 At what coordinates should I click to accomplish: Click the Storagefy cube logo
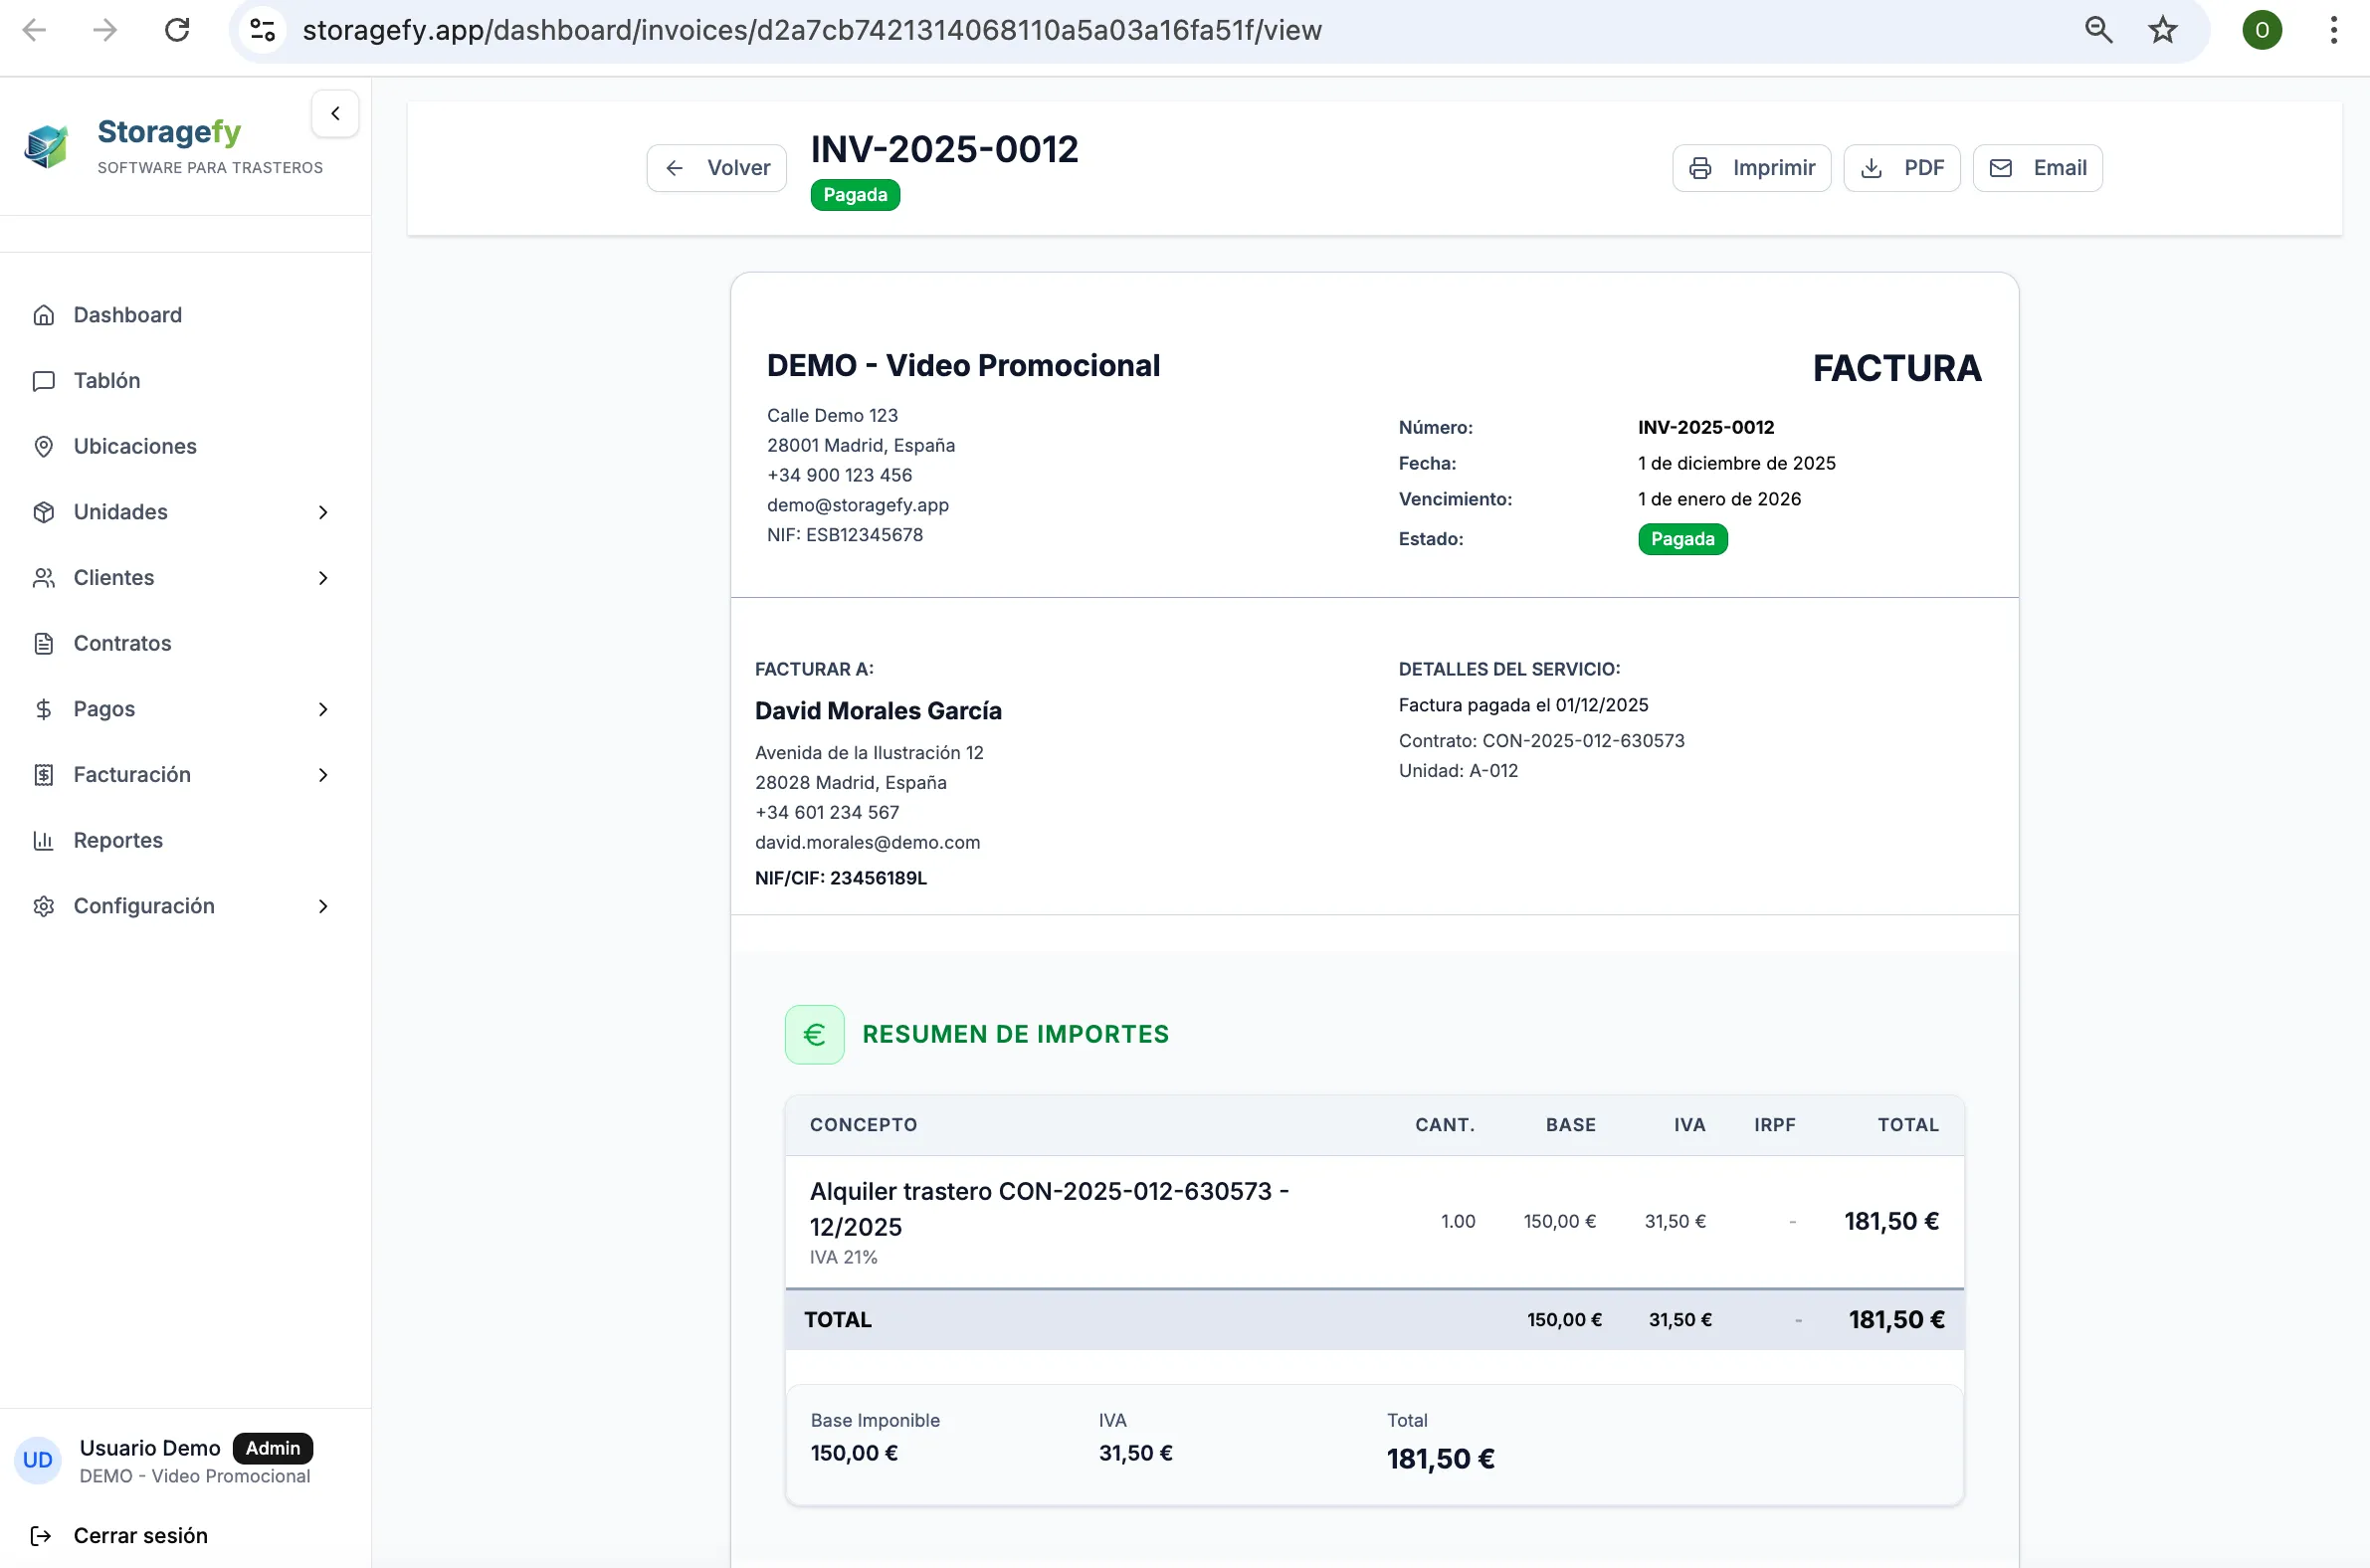(x=46, y=146)
